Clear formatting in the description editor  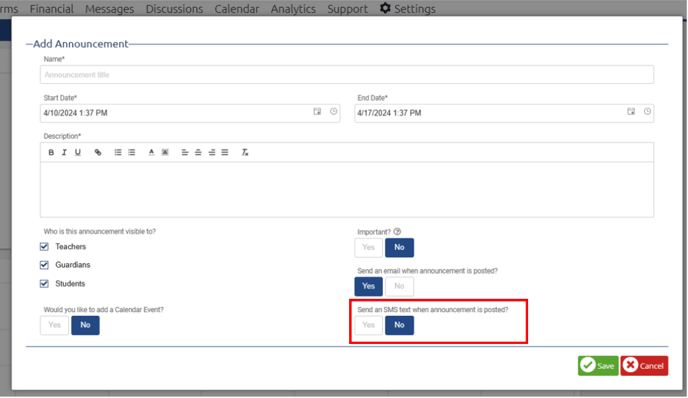pos(245,152)
